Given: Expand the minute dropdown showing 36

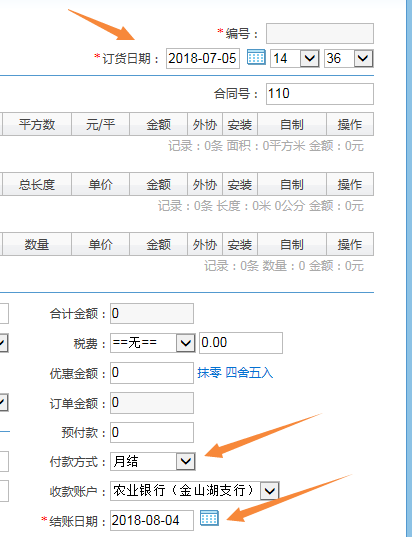Looking at the screenshot, I should [349, 59].
